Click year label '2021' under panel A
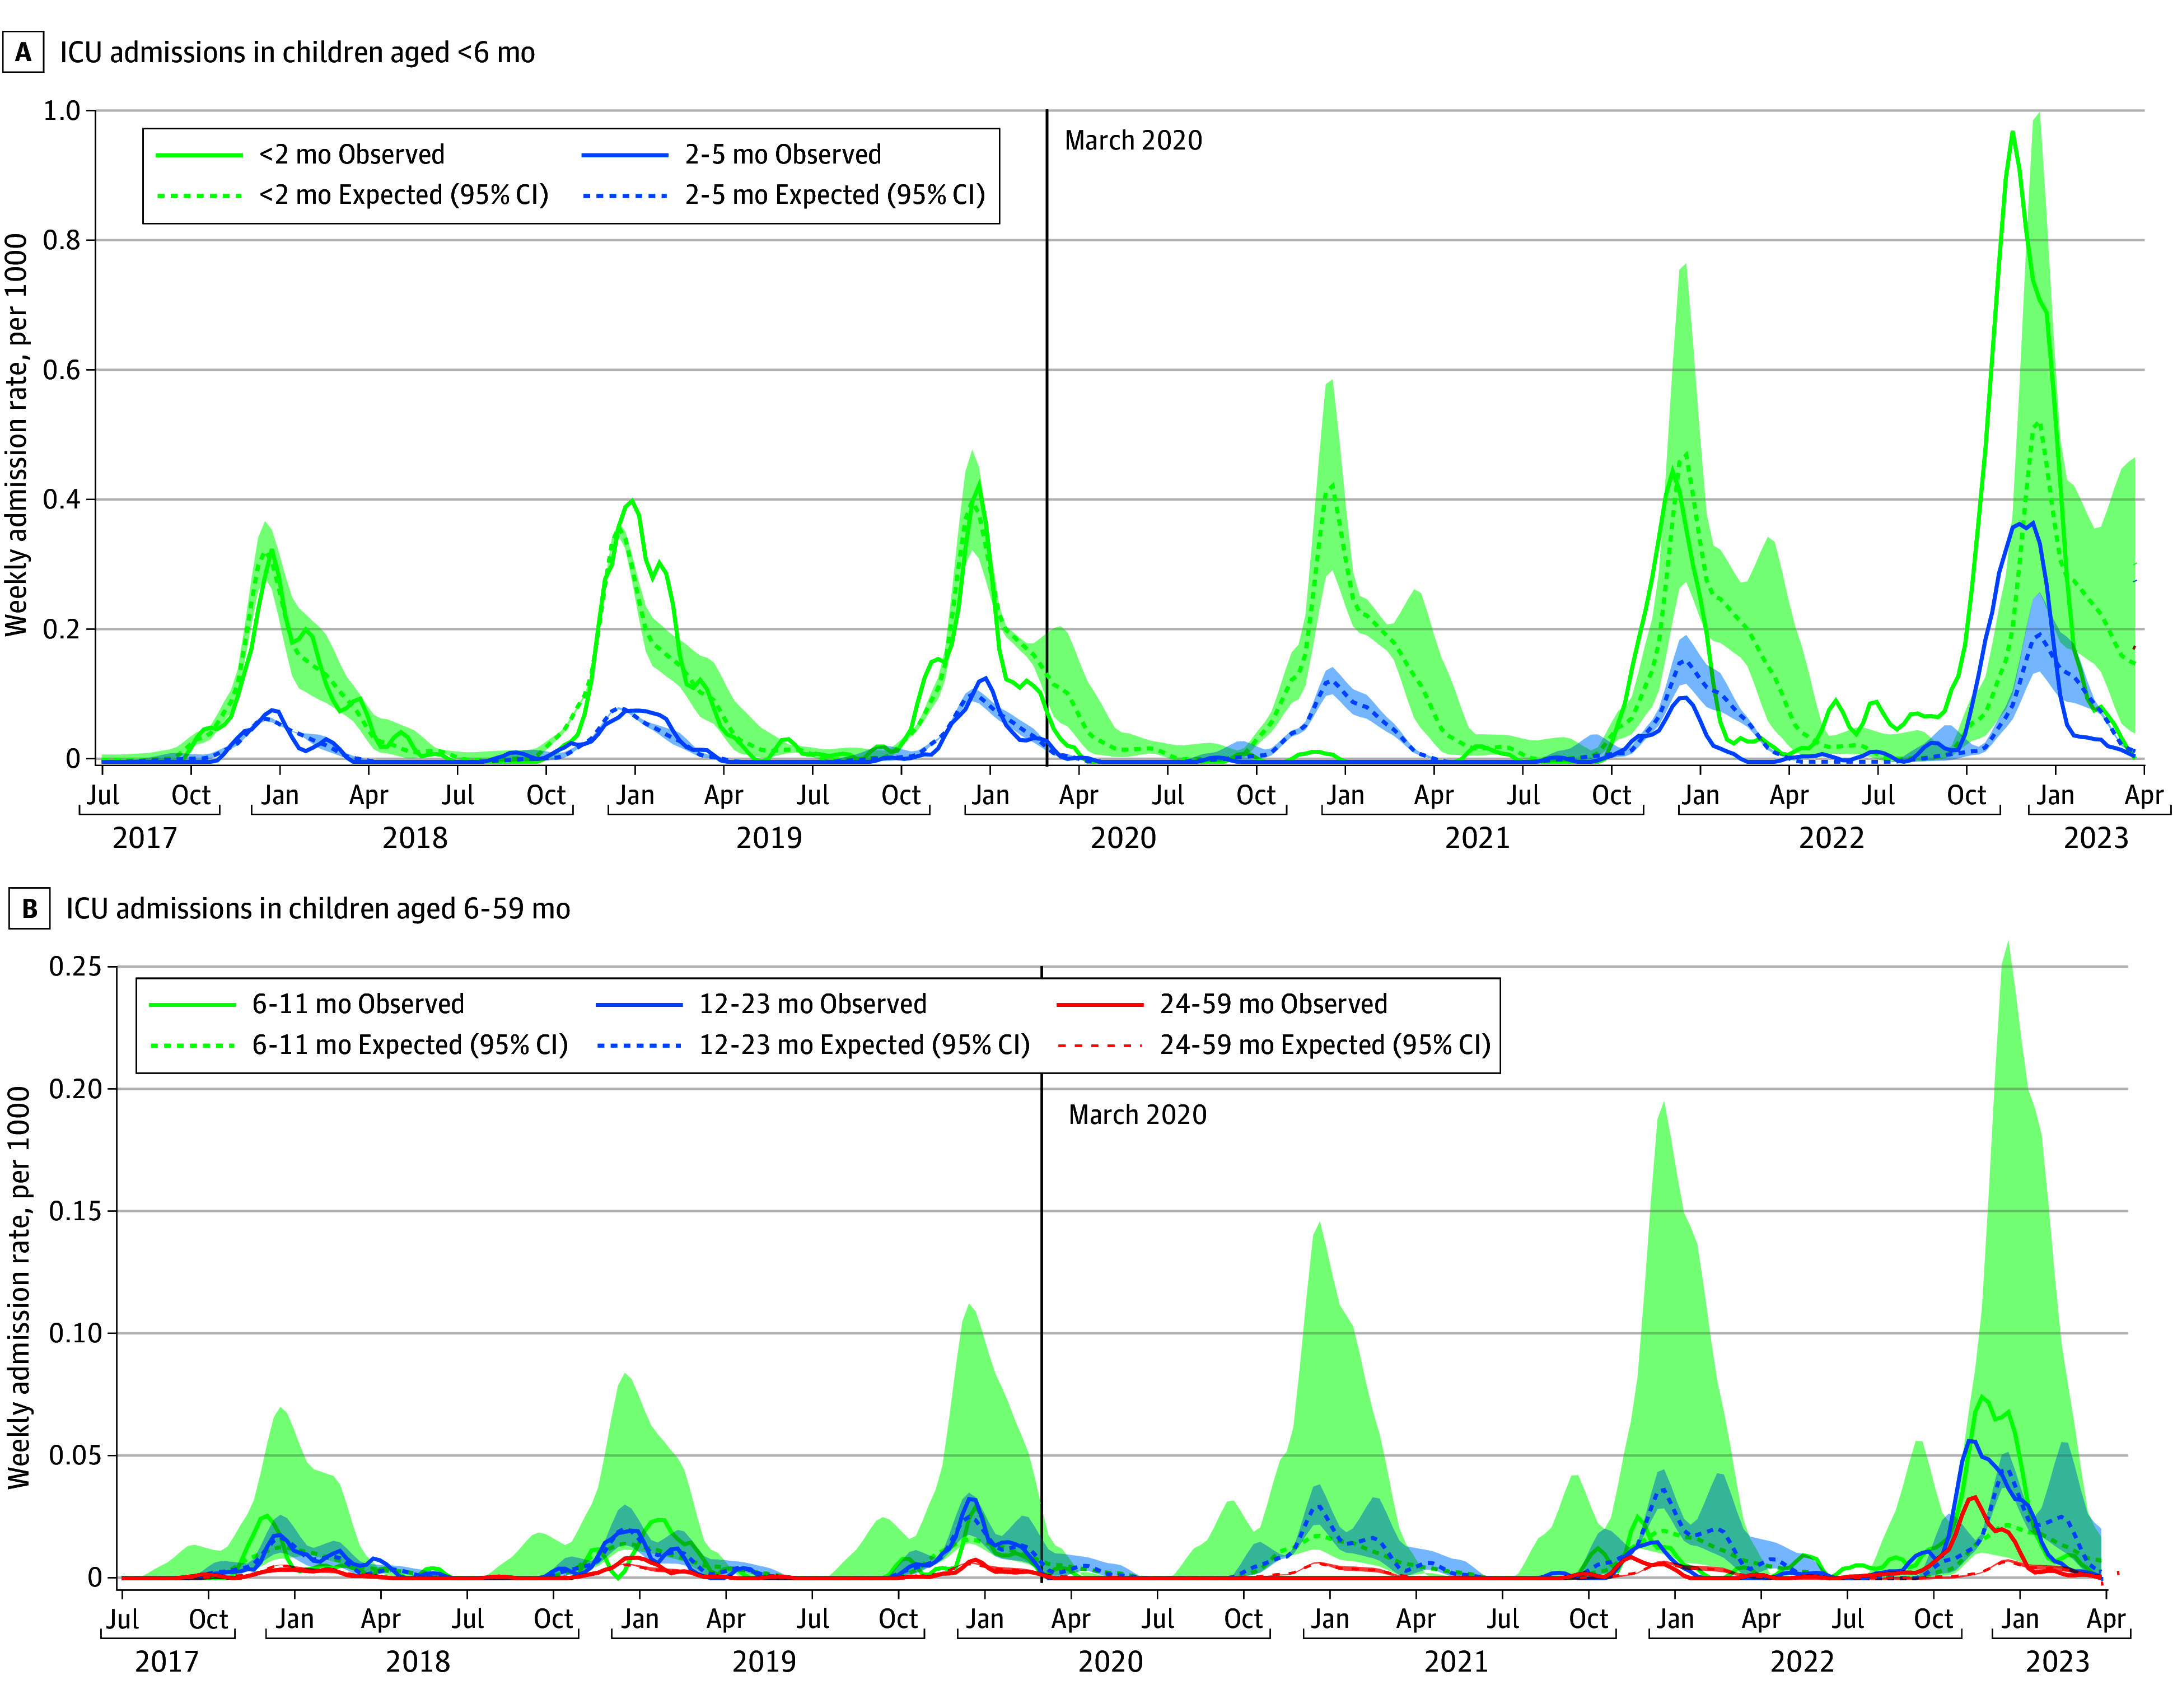 coord(1477,838)
